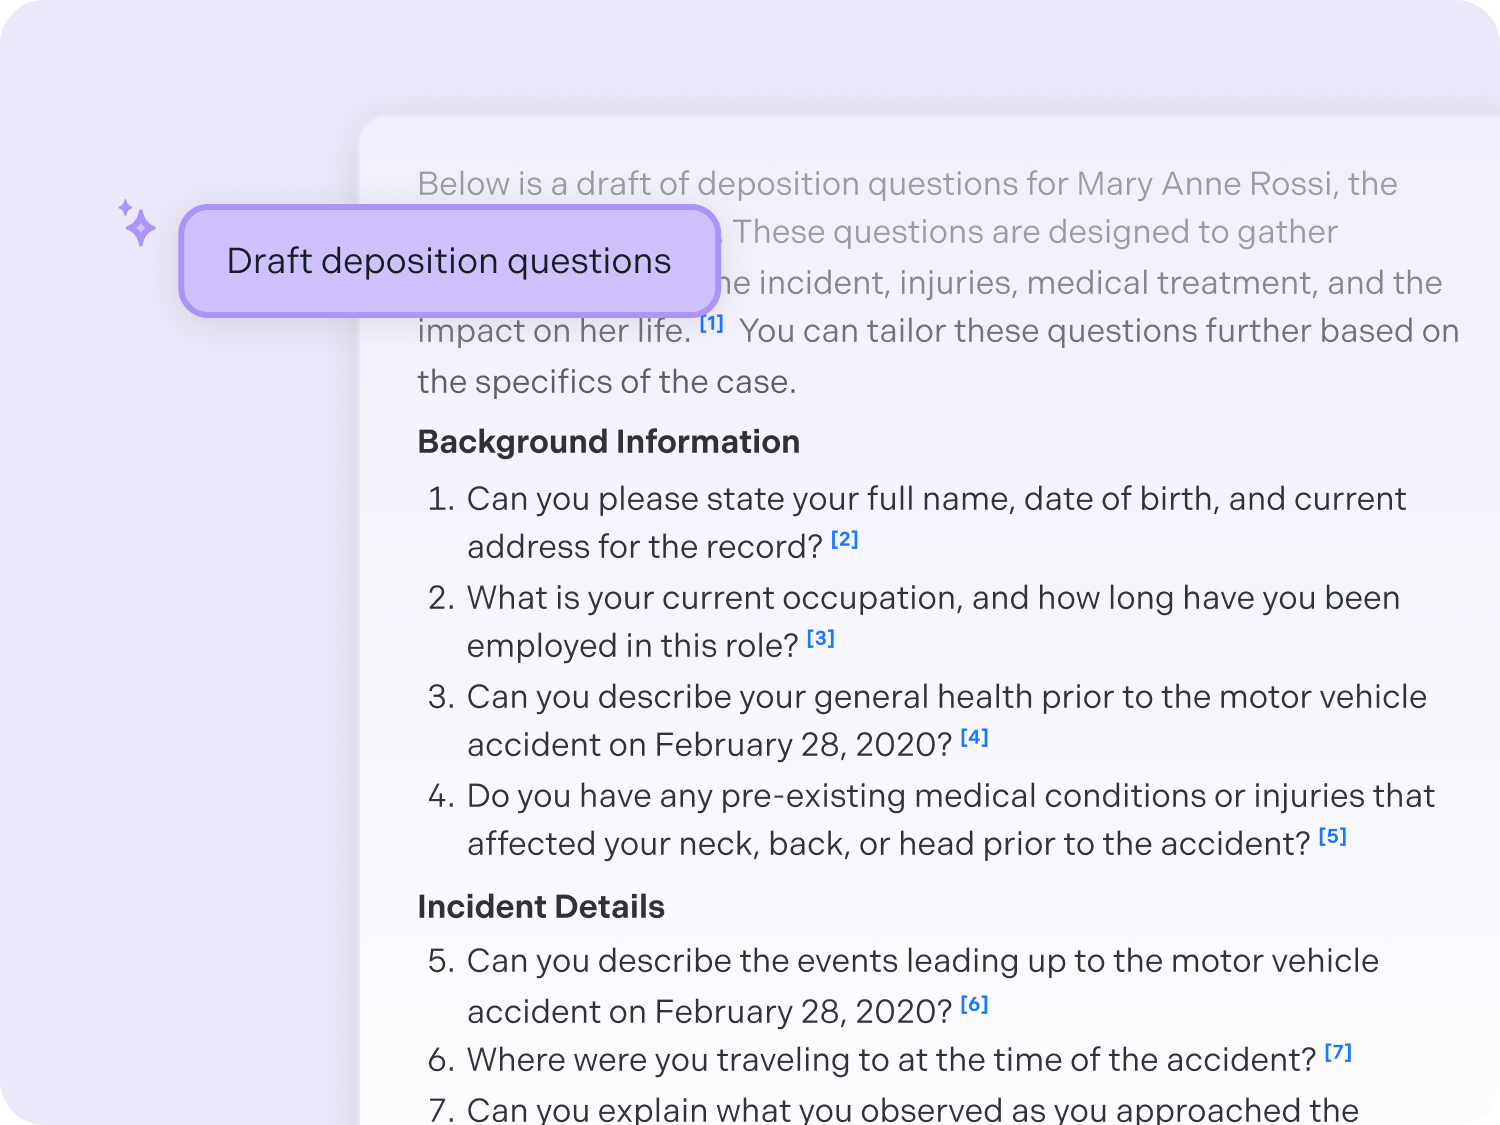Select question 4 about pre-existing medical conditions

(x=931, y=820)
